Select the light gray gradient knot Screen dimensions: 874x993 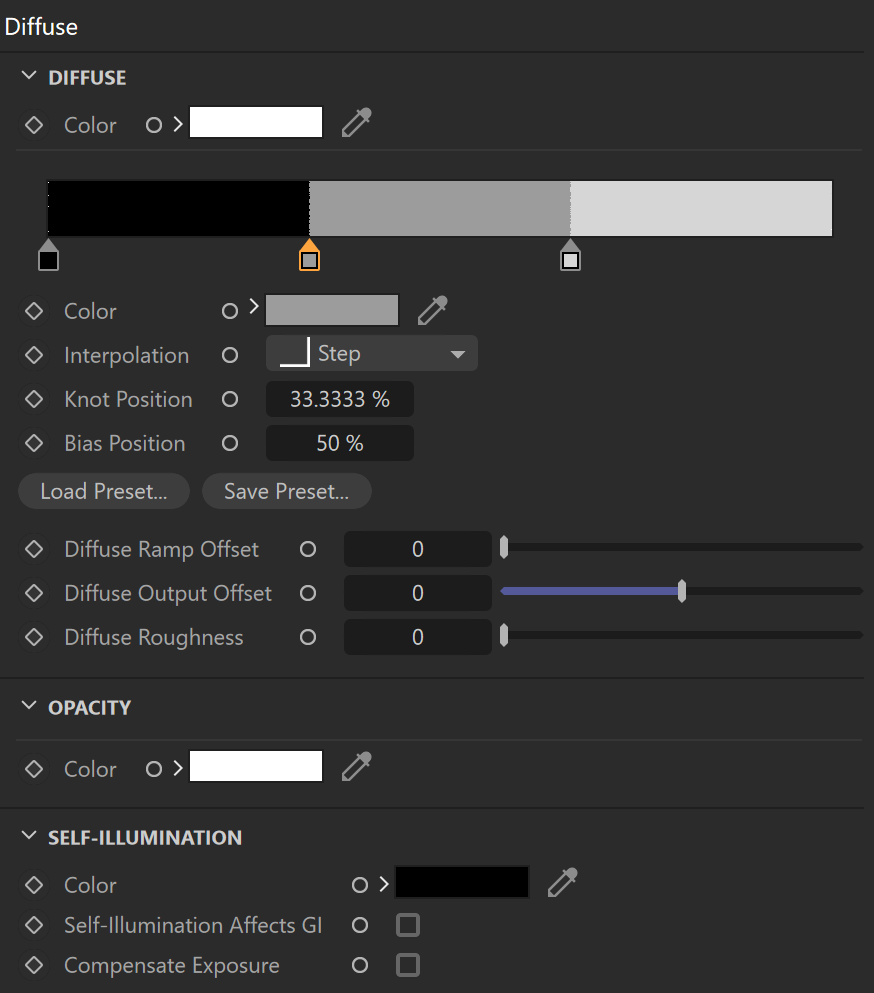[x=571, y=255]
